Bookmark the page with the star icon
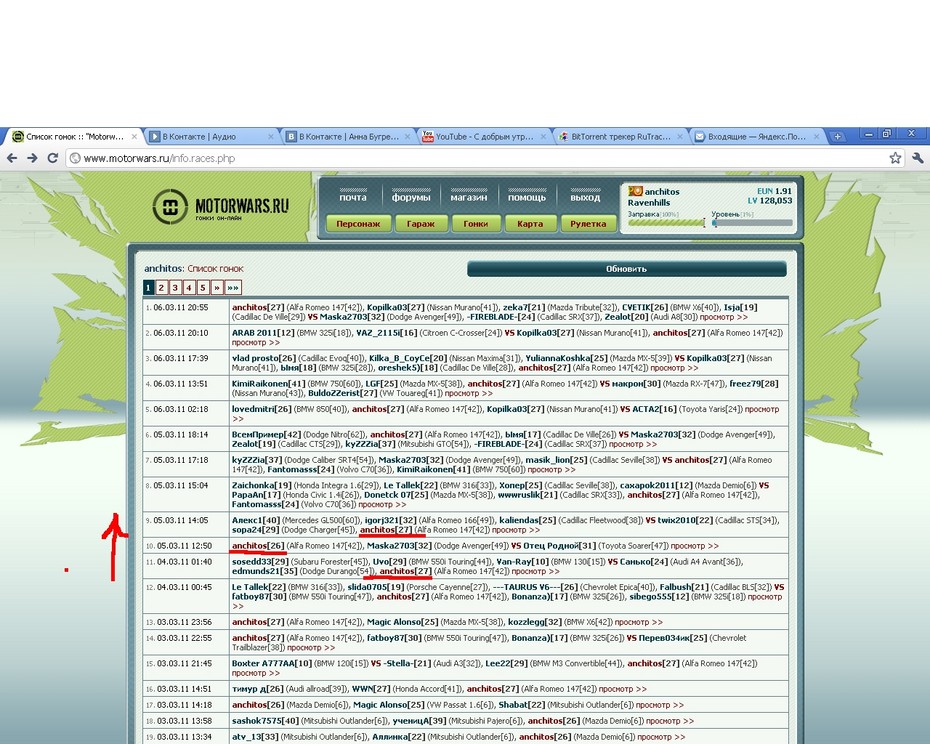The width and height of the screenshot is (930, 744). point(895,158)
